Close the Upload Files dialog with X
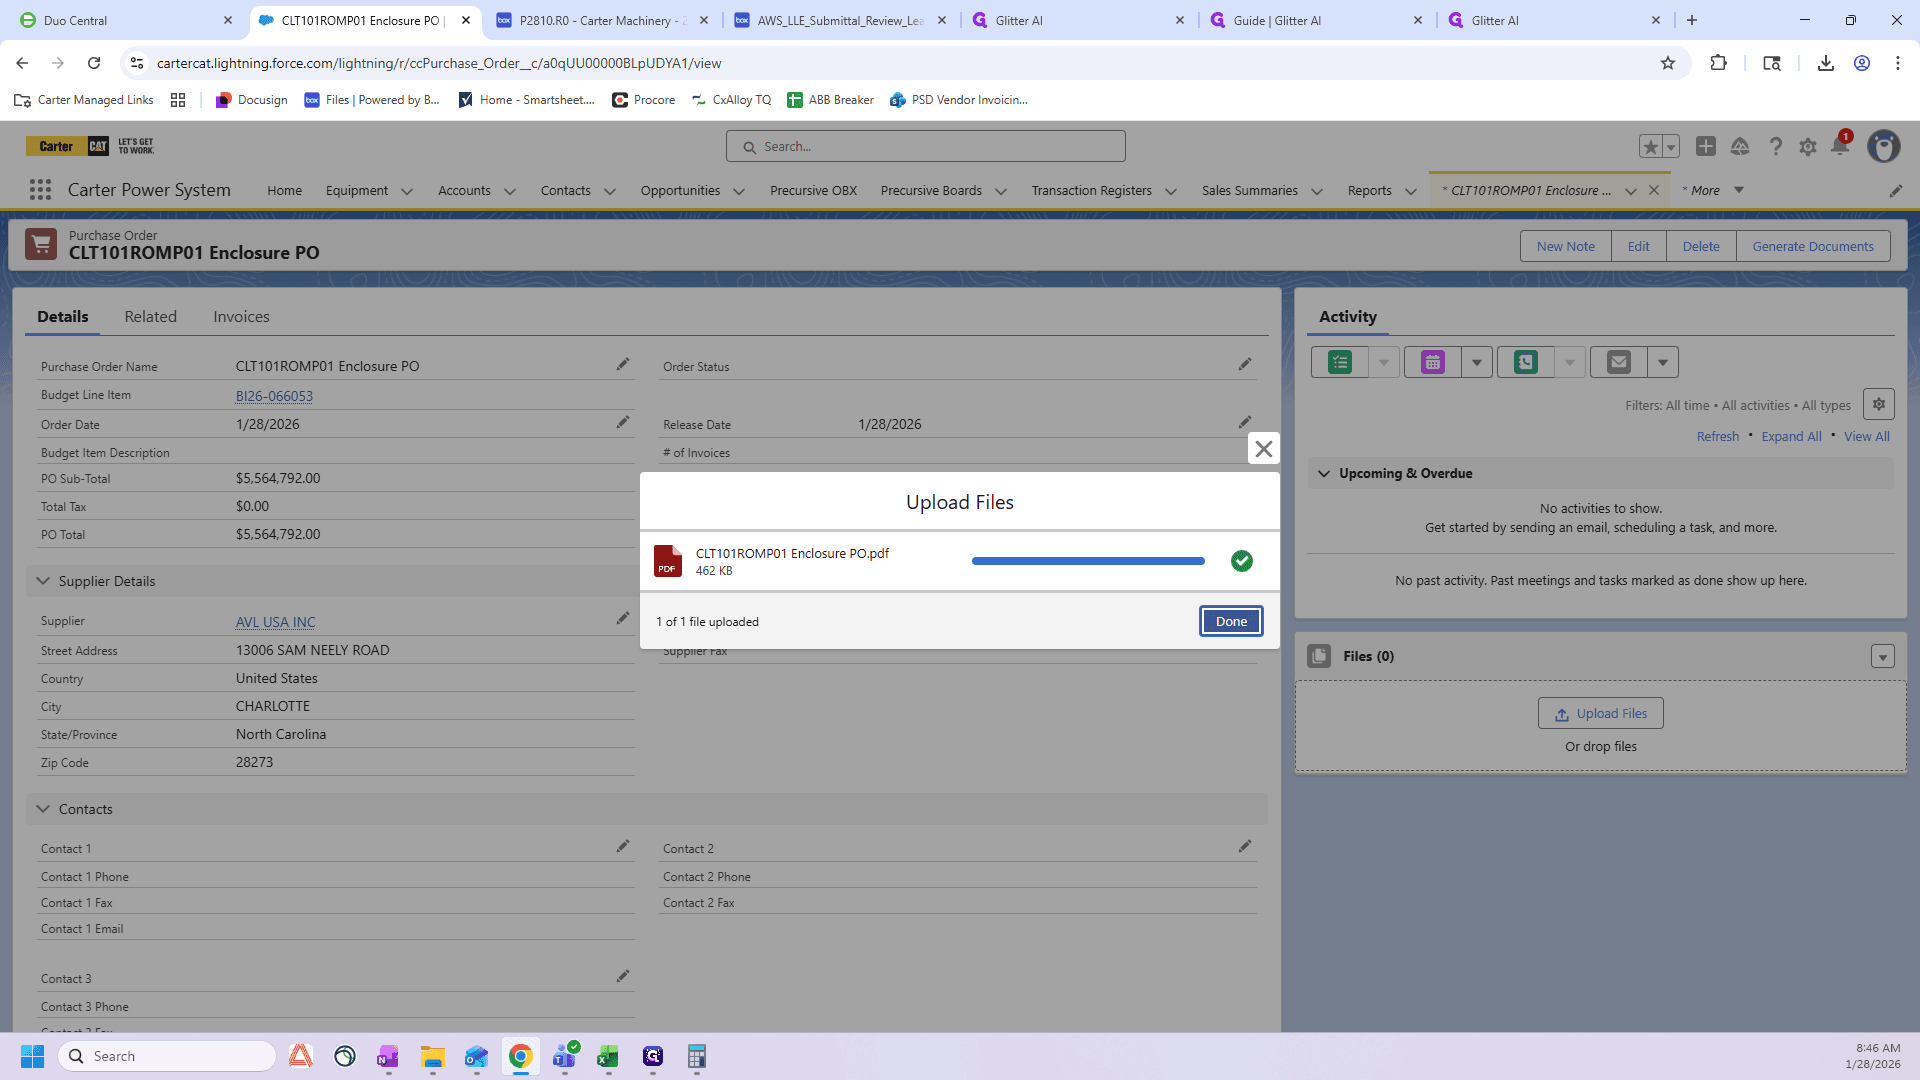This screenshot has height=1080, width=1920. coord(1264,449)
